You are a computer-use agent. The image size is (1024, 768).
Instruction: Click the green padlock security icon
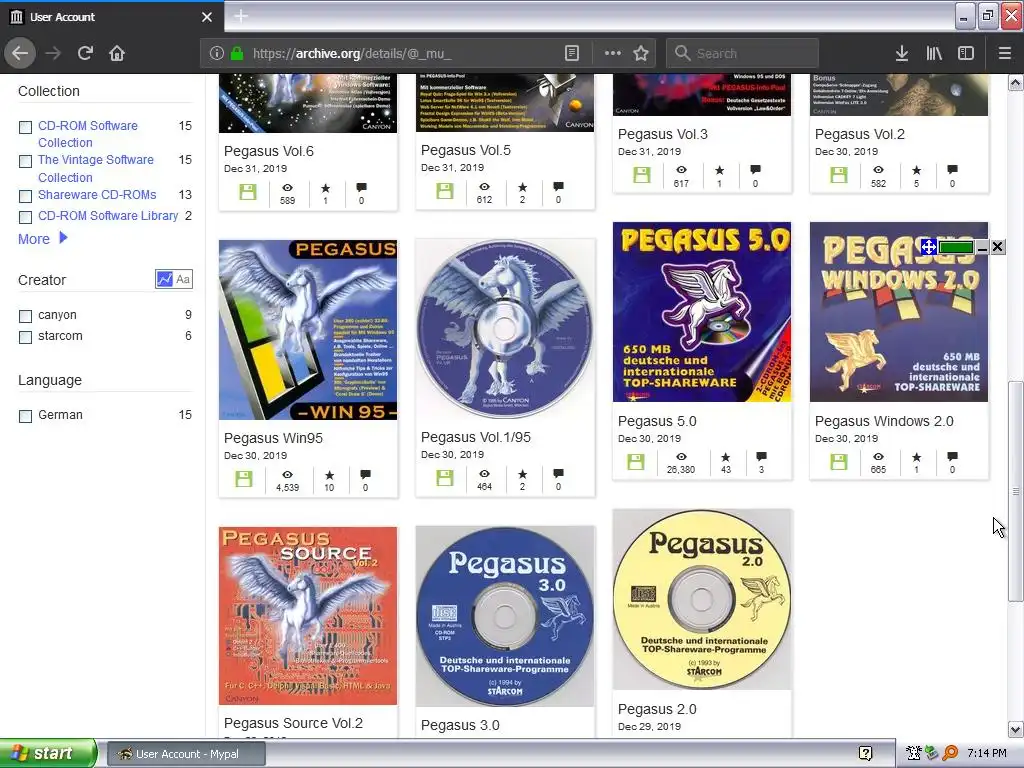(x=236, y=53)
